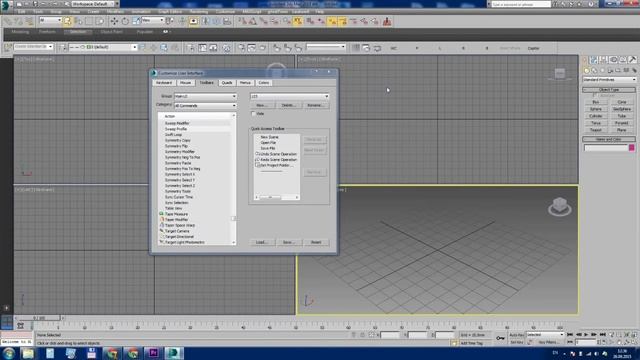
Task: Click the Key Mode toggle key icon
Action: tap(500, 338)
